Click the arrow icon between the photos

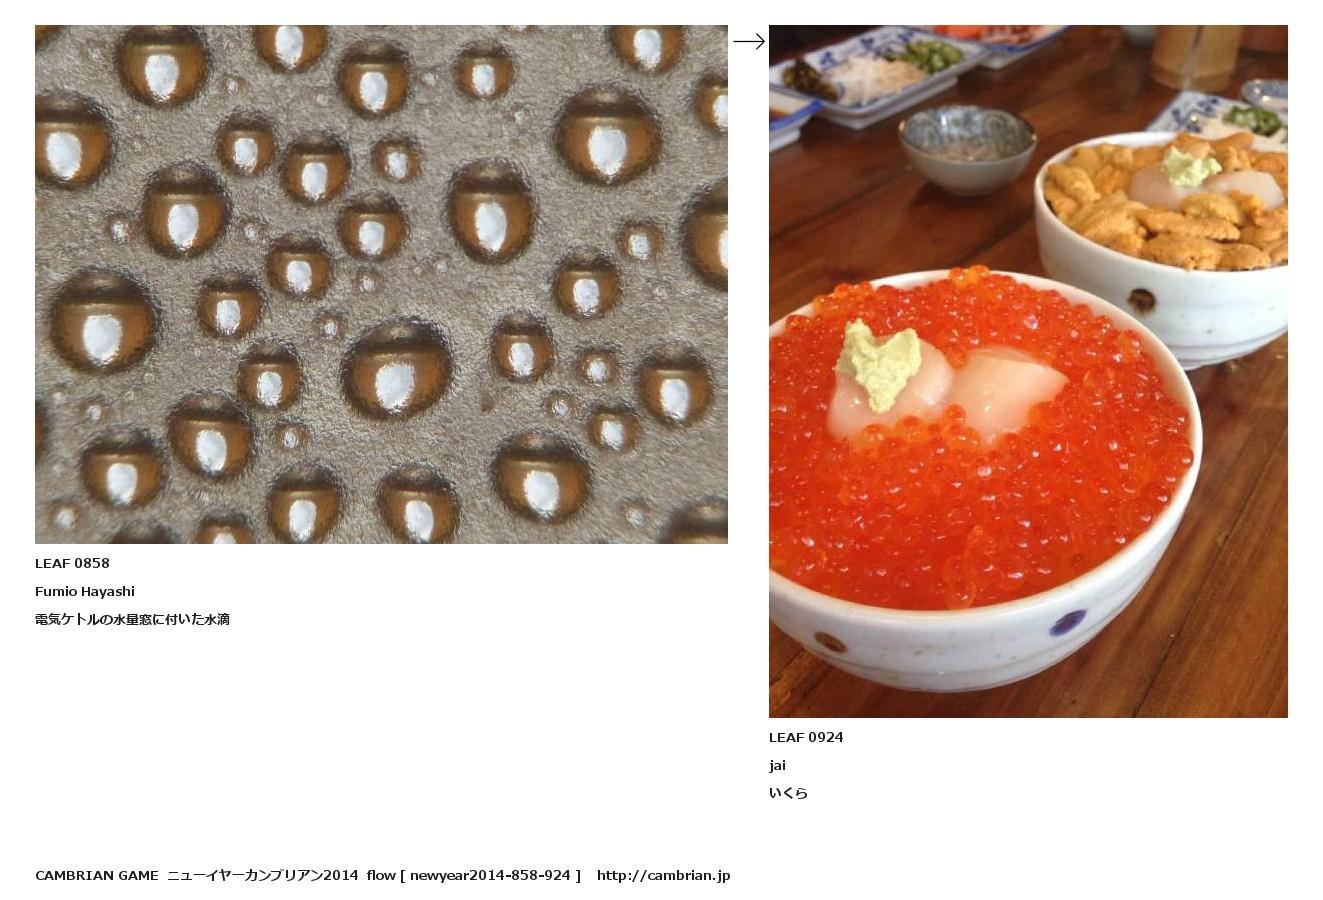coord(749,41)
